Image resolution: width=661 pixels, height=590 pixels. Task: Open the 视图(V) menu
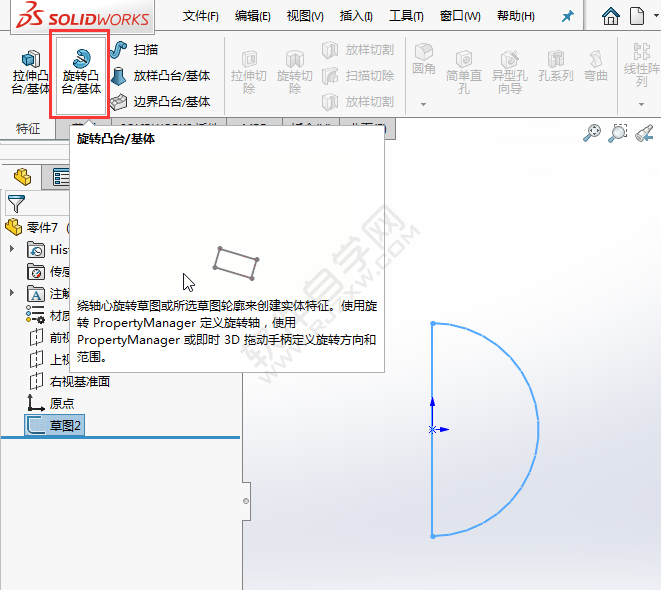(305, 16)
